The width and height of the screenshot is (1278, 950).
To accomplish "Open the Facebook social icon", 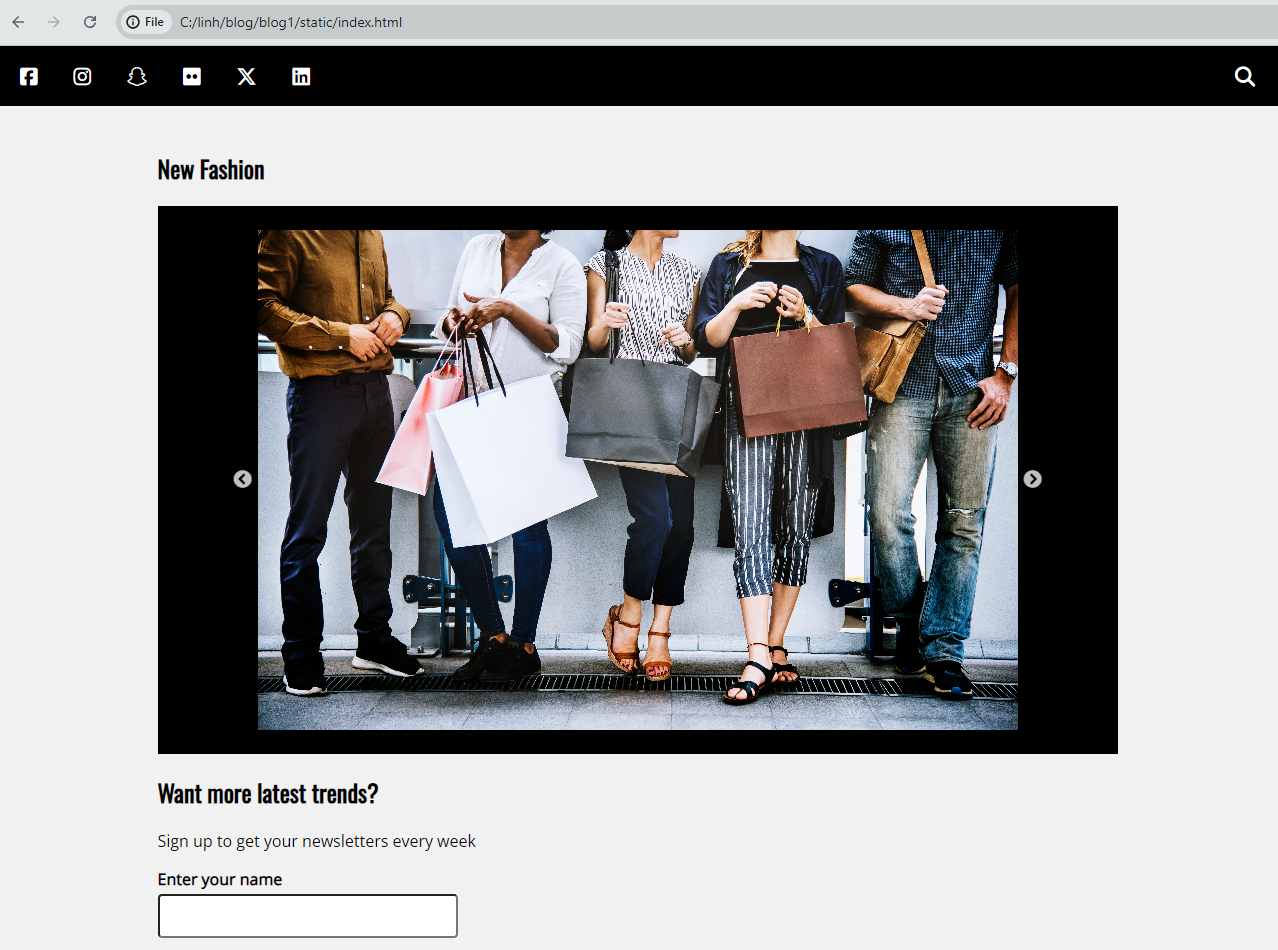I will point(28,76).
